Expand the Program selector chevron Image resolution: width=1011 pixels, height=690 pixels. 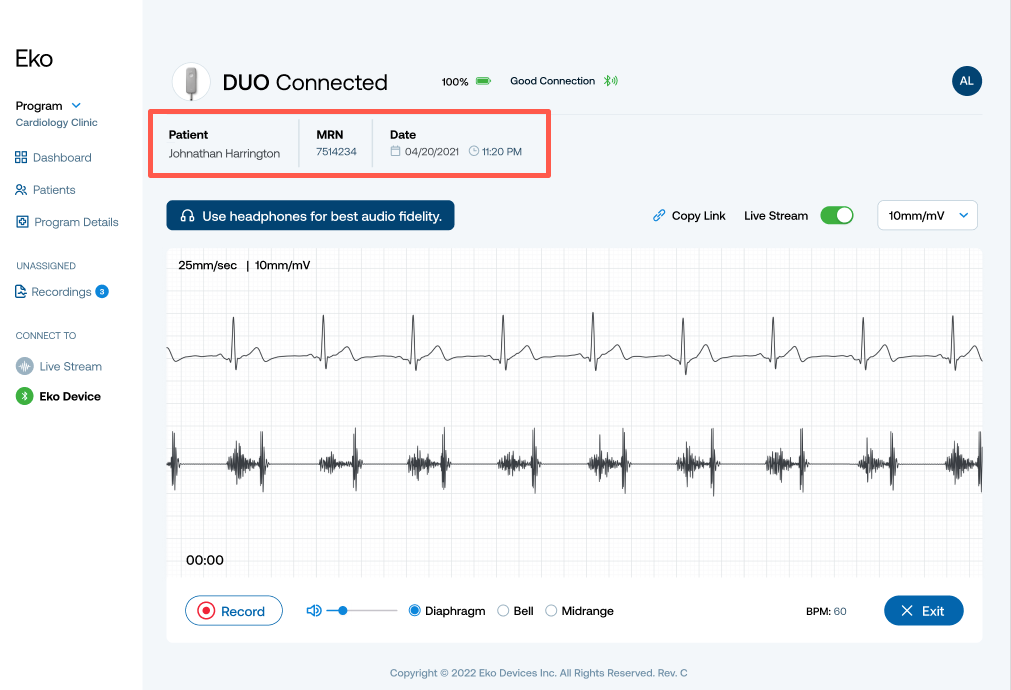click(x=77, y=106)
